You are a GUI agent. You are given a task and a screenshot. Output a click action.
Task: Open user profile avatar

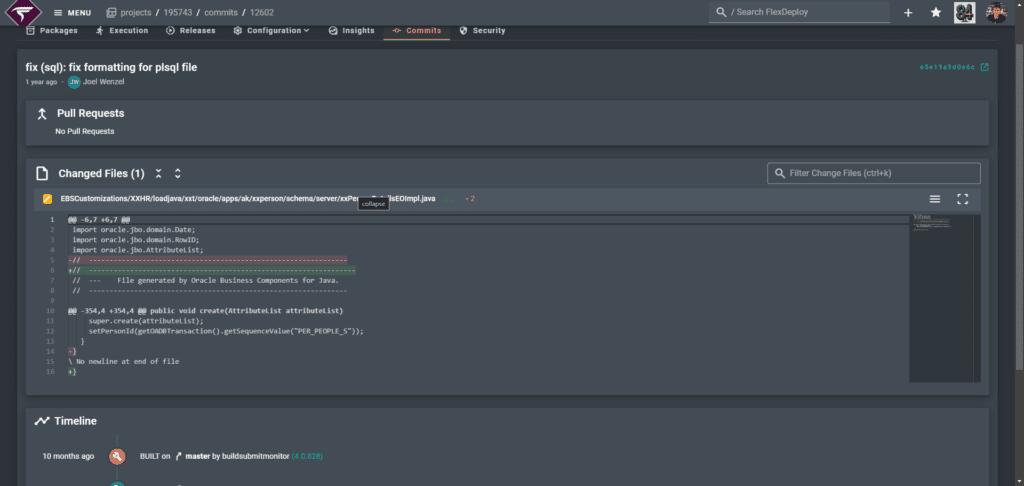pyautogui.click(x=997, y=12)
